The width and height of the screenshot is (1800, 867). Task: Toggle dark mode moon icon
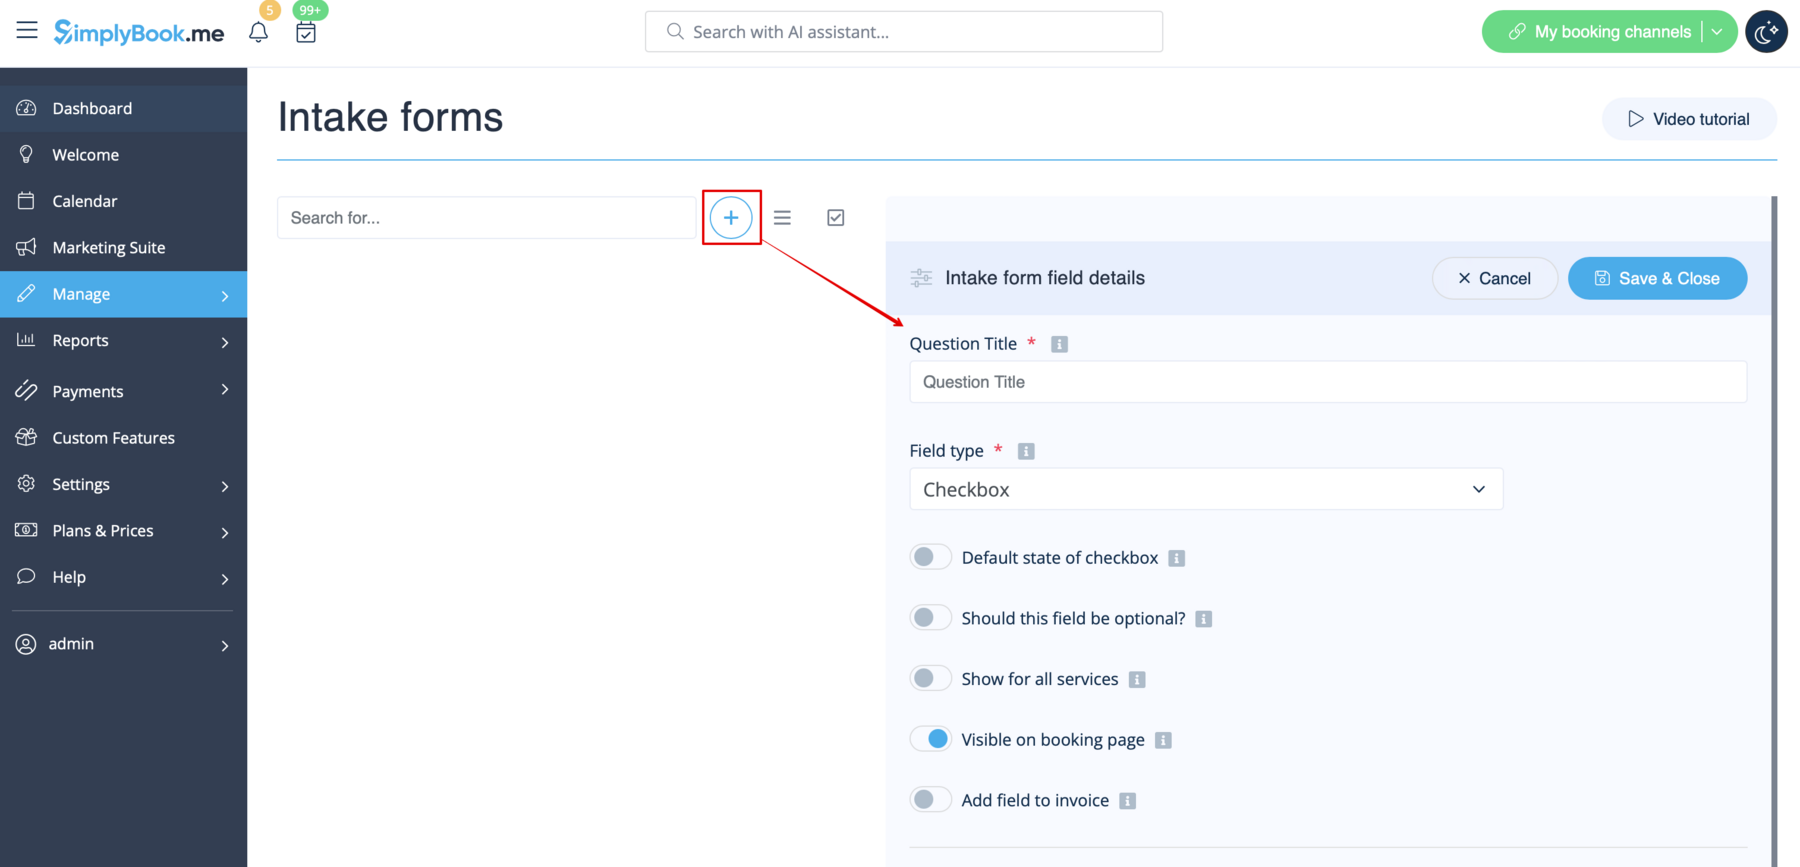1766,32
